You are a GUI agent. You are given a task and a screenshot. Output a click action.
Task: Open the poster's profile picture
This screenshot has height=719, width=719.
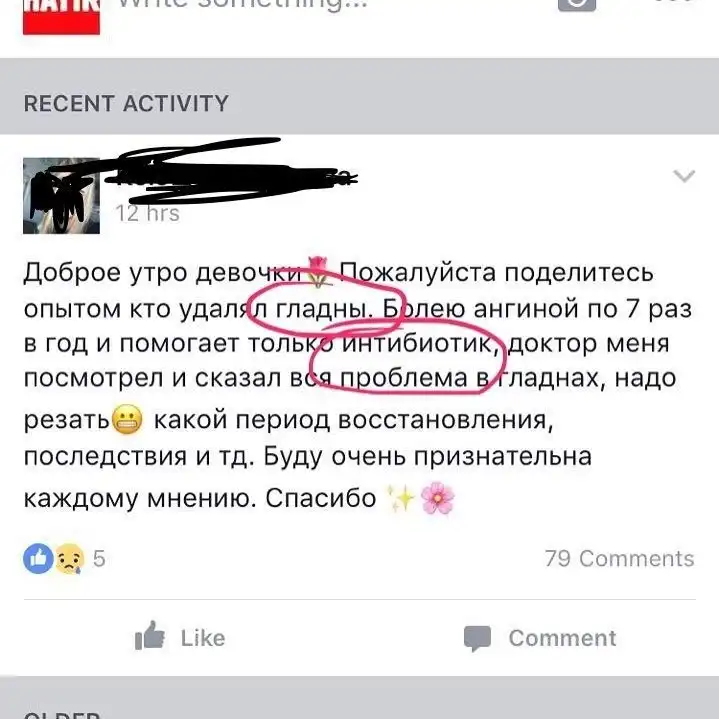click(x=61, y=196)
